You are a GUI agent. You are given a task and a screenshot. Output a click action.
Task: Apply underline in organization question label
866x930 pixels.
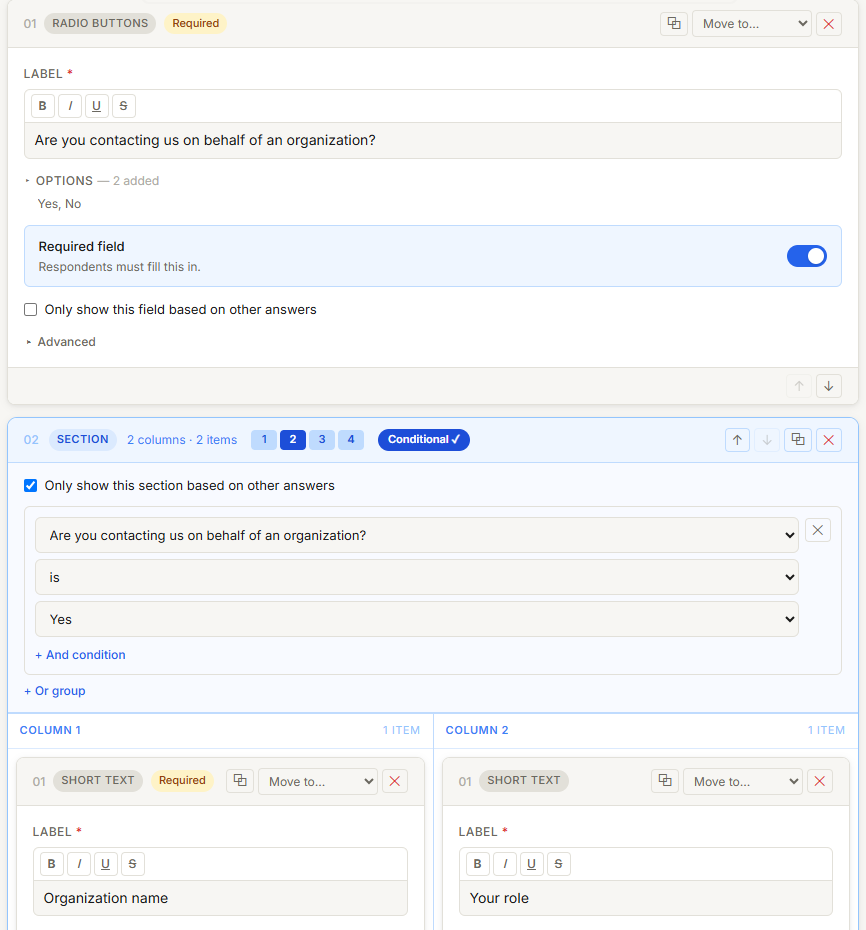[97, 106]
